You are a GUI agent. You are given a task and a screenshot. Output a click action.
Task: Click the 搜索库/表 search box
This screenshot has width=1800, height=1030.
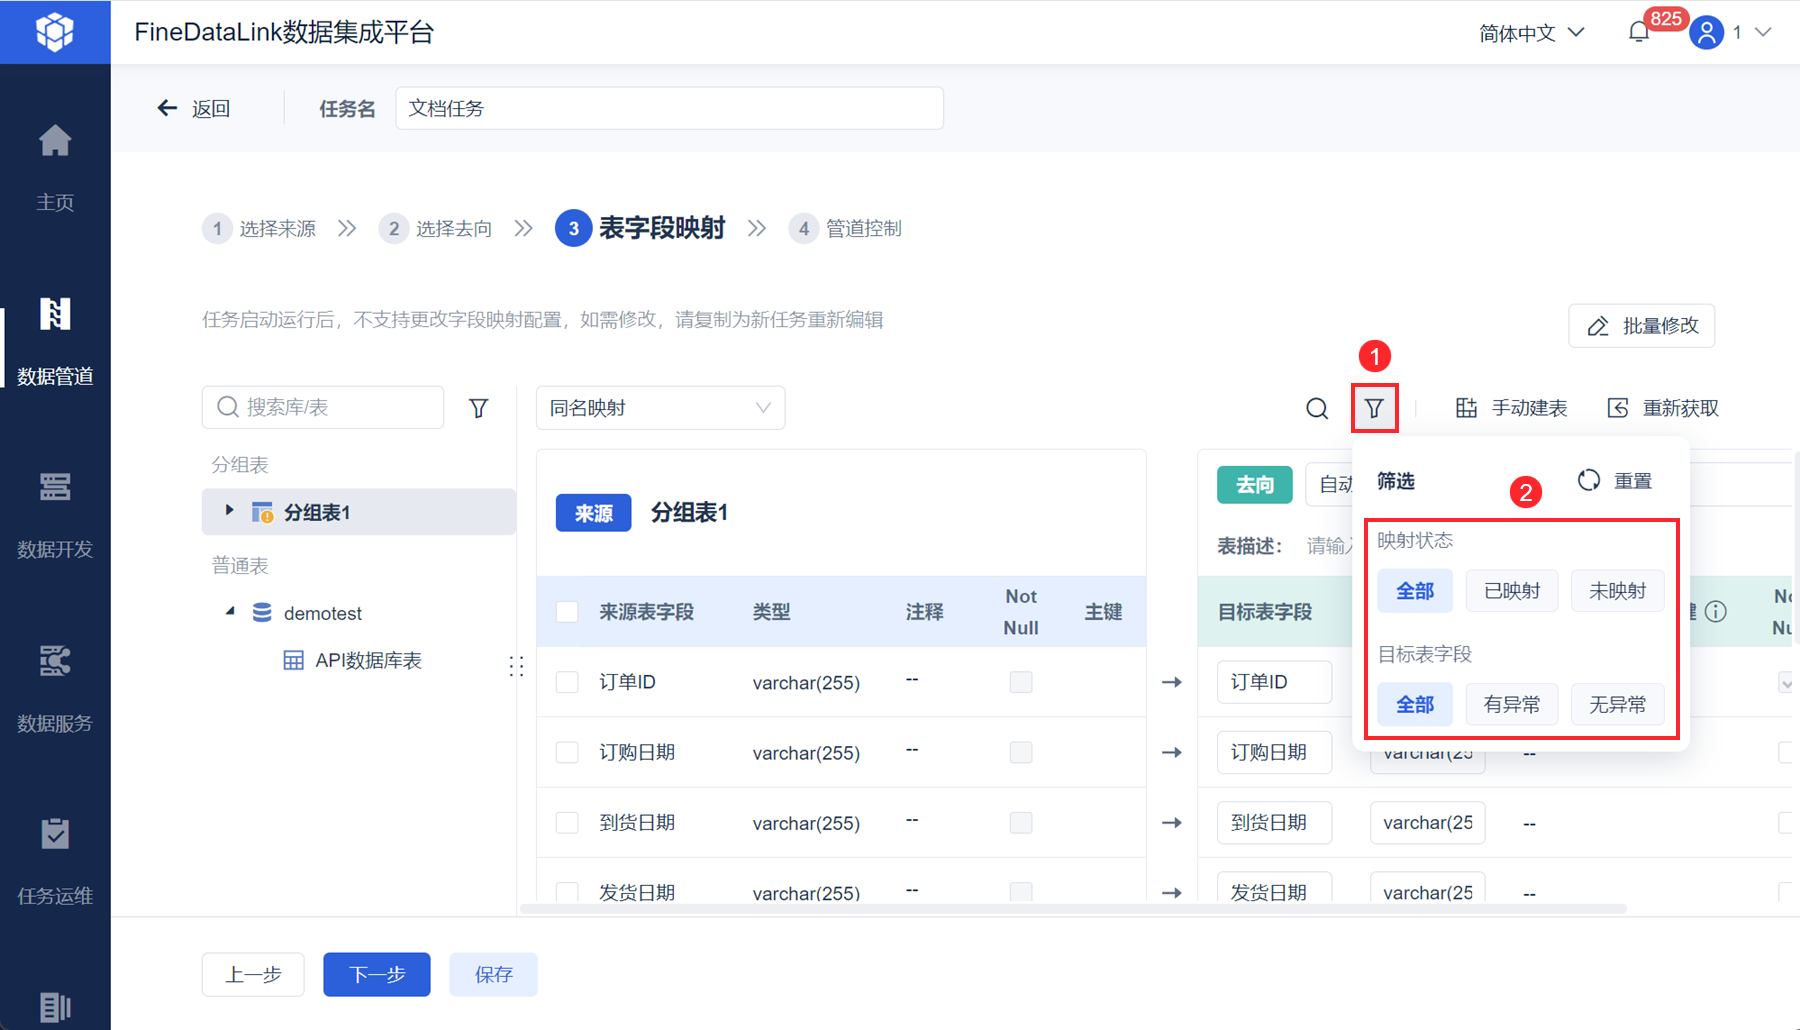(x=323, y=408)
